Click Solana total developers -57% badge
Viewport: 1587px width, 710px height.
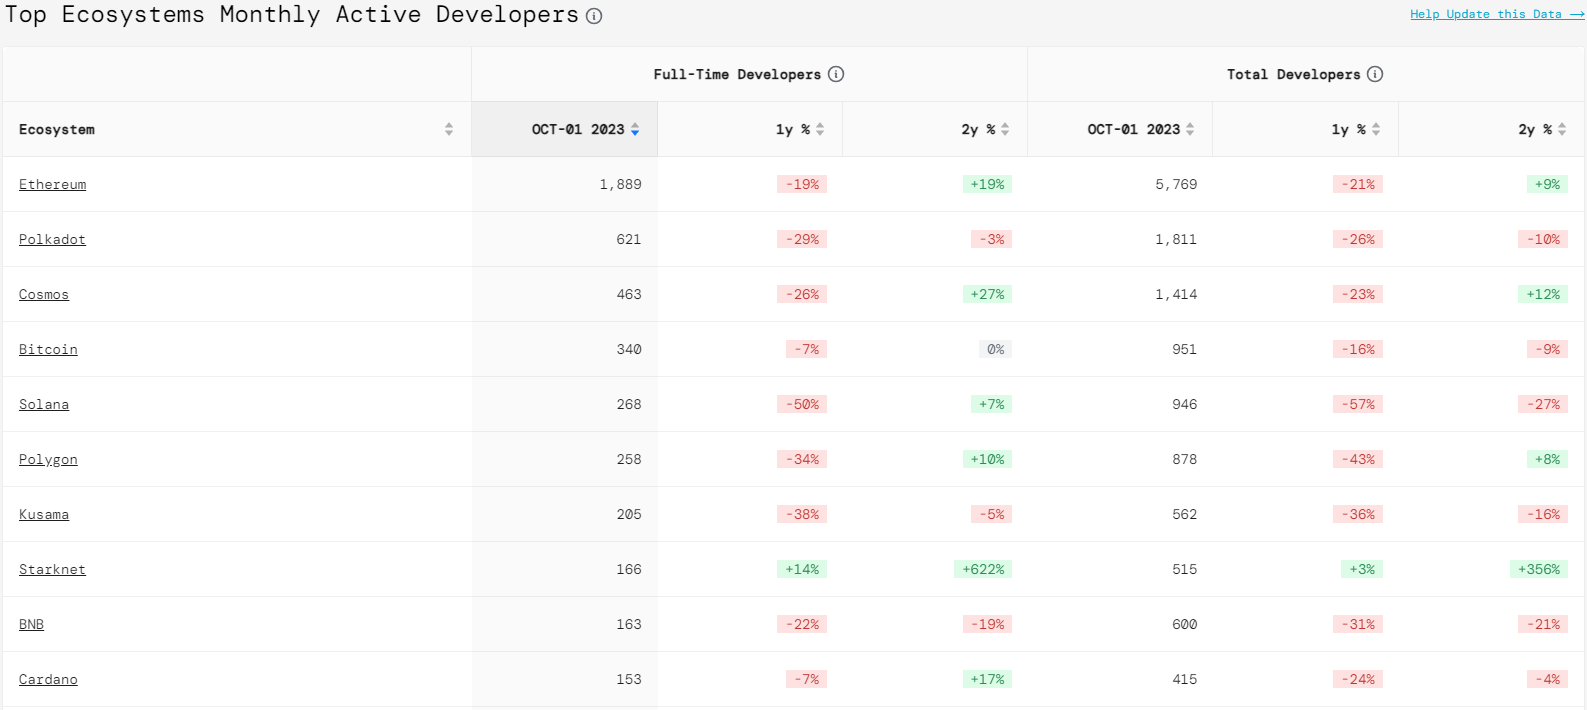click(1358, 404)
